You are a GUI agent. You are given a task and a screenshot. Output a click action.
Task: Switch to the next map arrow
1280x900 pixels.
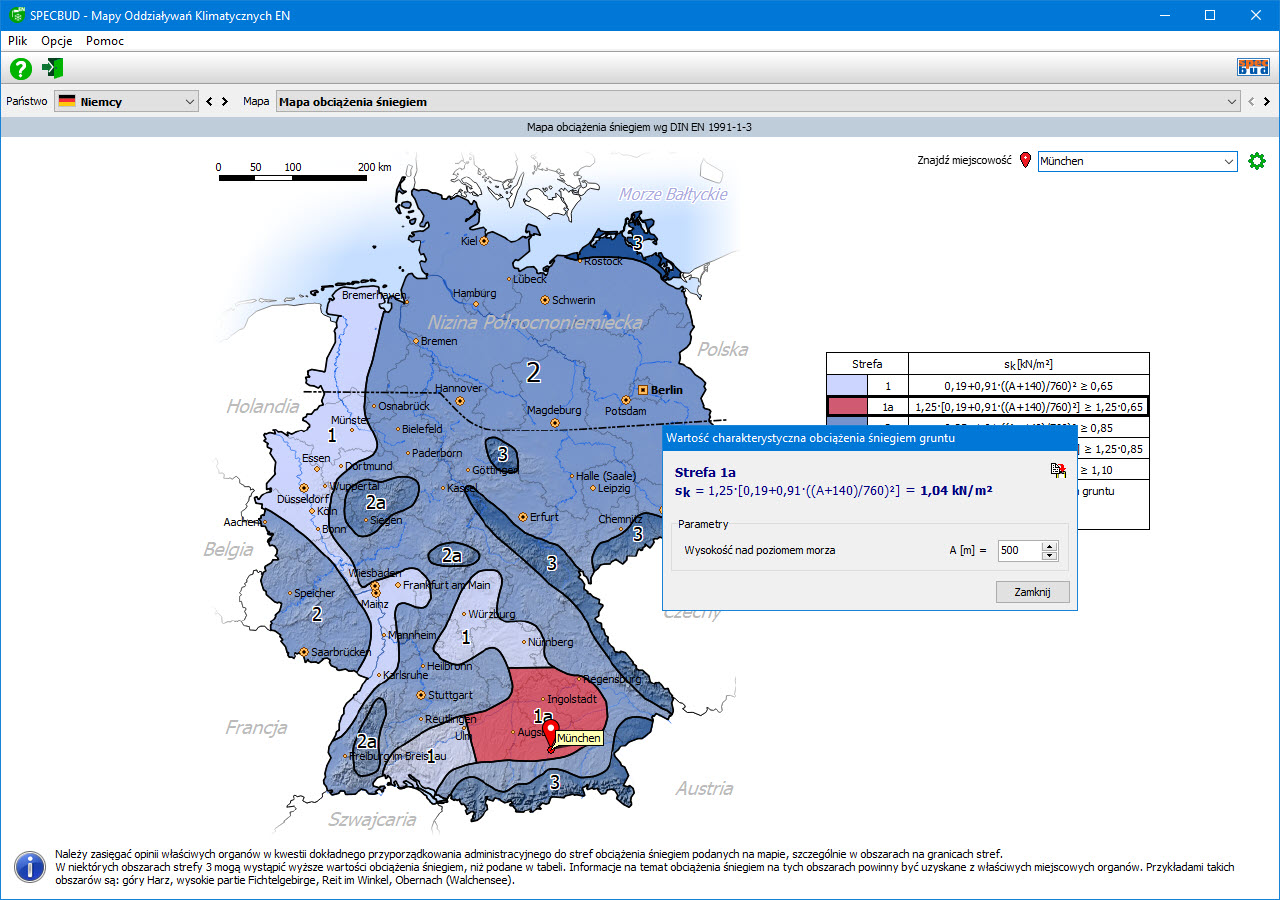(x=1267, y=102)
